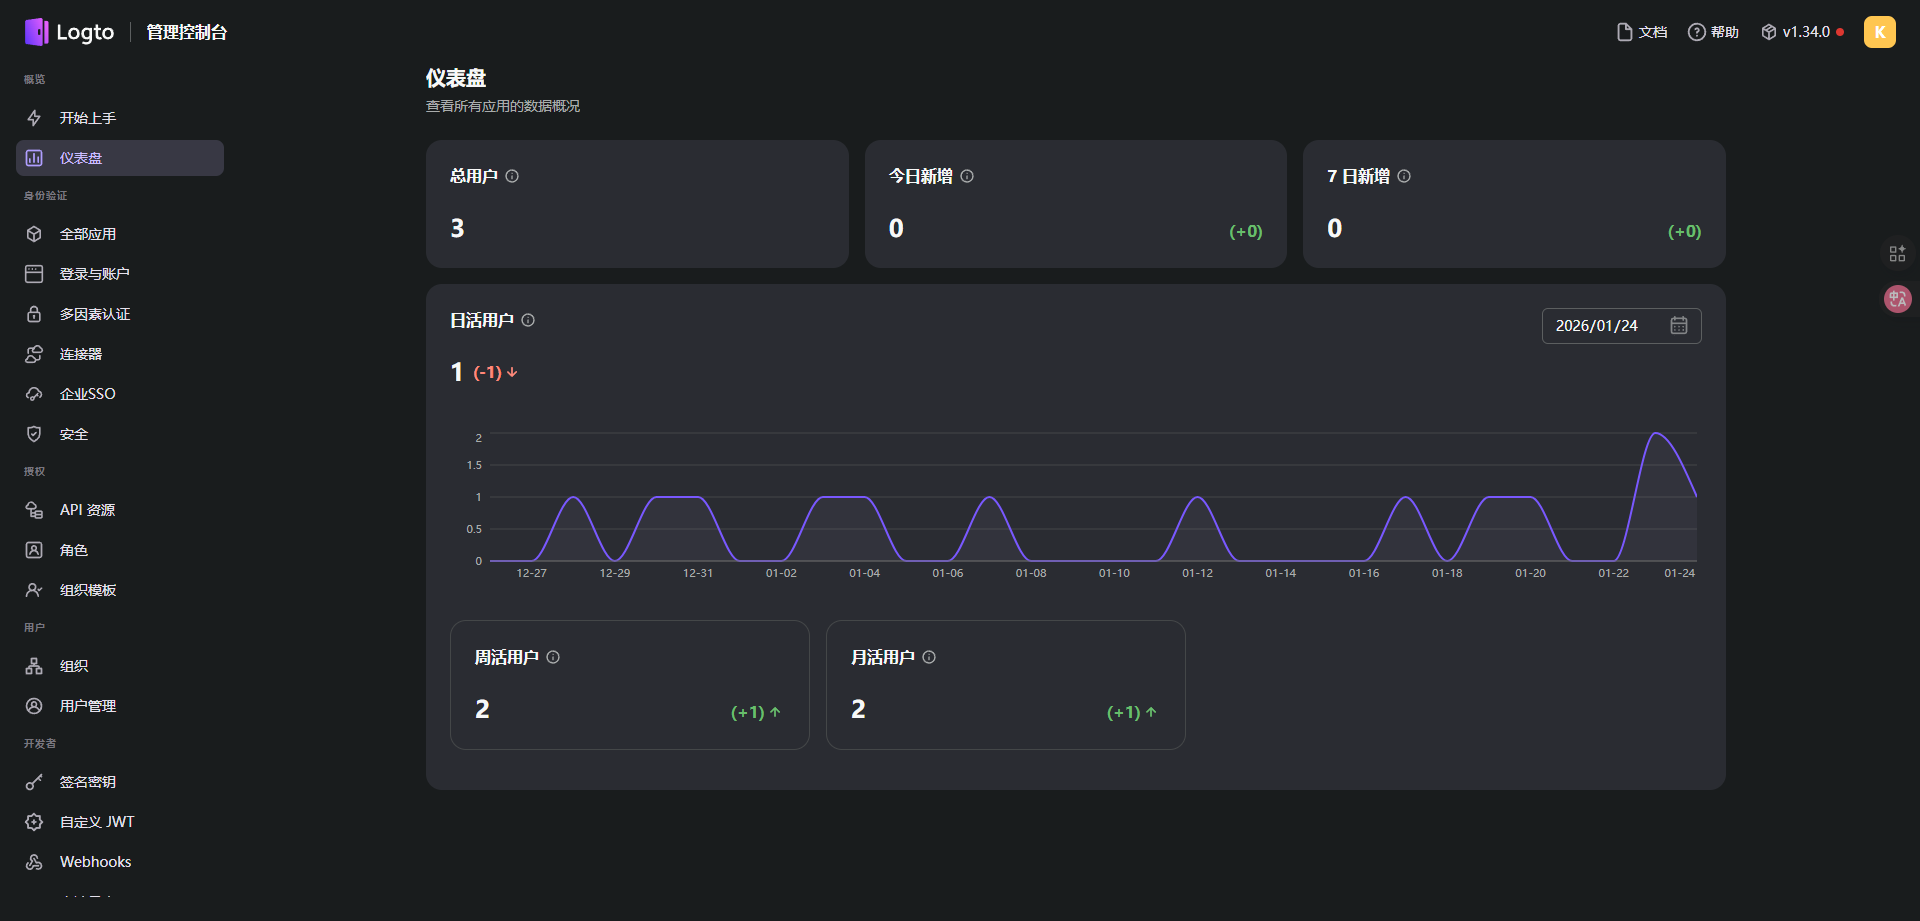Click the translate extension floating icon
Viewport: 1920px width, 921px height.
(x=1897, y=299)
